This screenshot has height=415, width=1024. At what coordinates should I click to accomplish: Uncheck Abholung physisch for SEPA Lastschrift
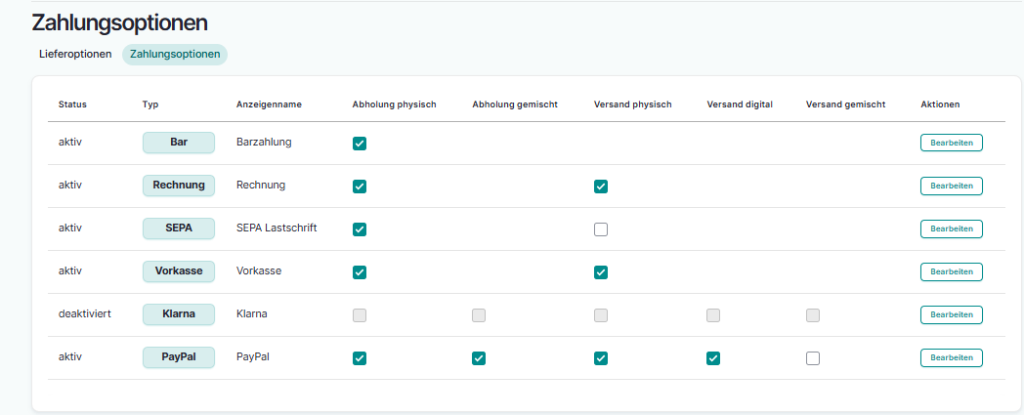pyautogui.click(x=360, y=229)
